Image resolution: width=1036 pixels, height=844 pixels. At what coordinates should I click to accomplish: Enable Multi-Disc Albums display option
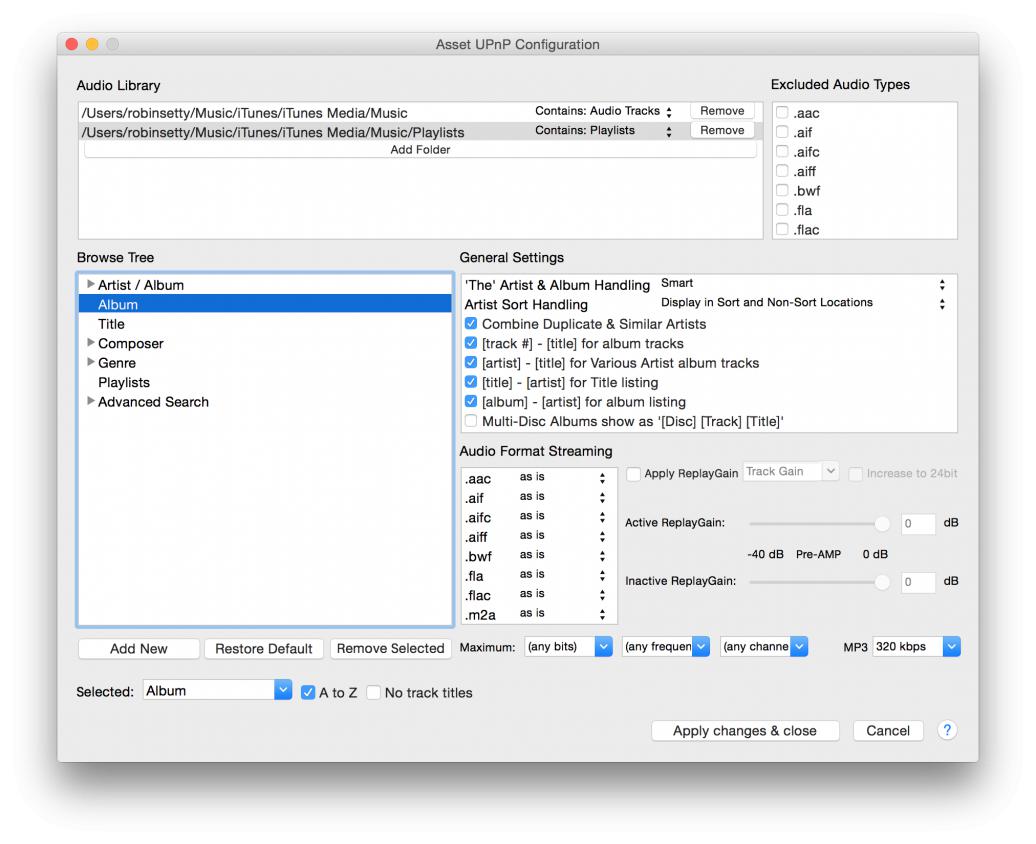point(471,422)
